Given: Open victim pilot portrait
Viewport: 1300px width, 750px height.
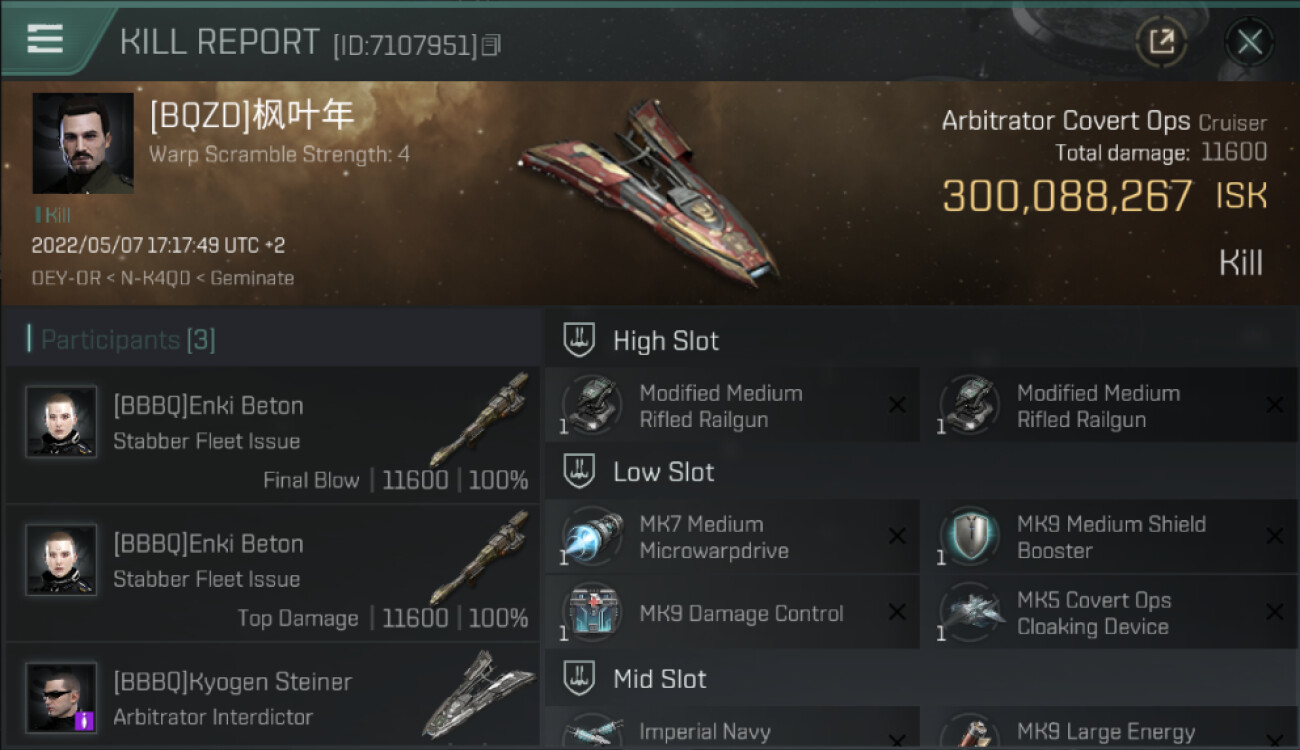Looking at the screenshot, I should (x=83, y=143).
